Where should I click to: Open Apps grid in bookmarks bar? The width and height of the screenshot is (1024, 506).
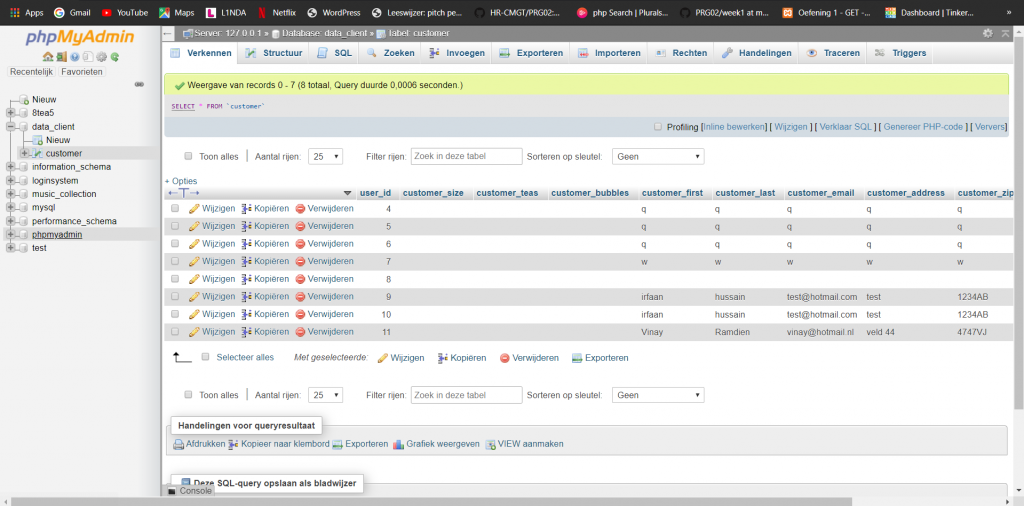27,12
